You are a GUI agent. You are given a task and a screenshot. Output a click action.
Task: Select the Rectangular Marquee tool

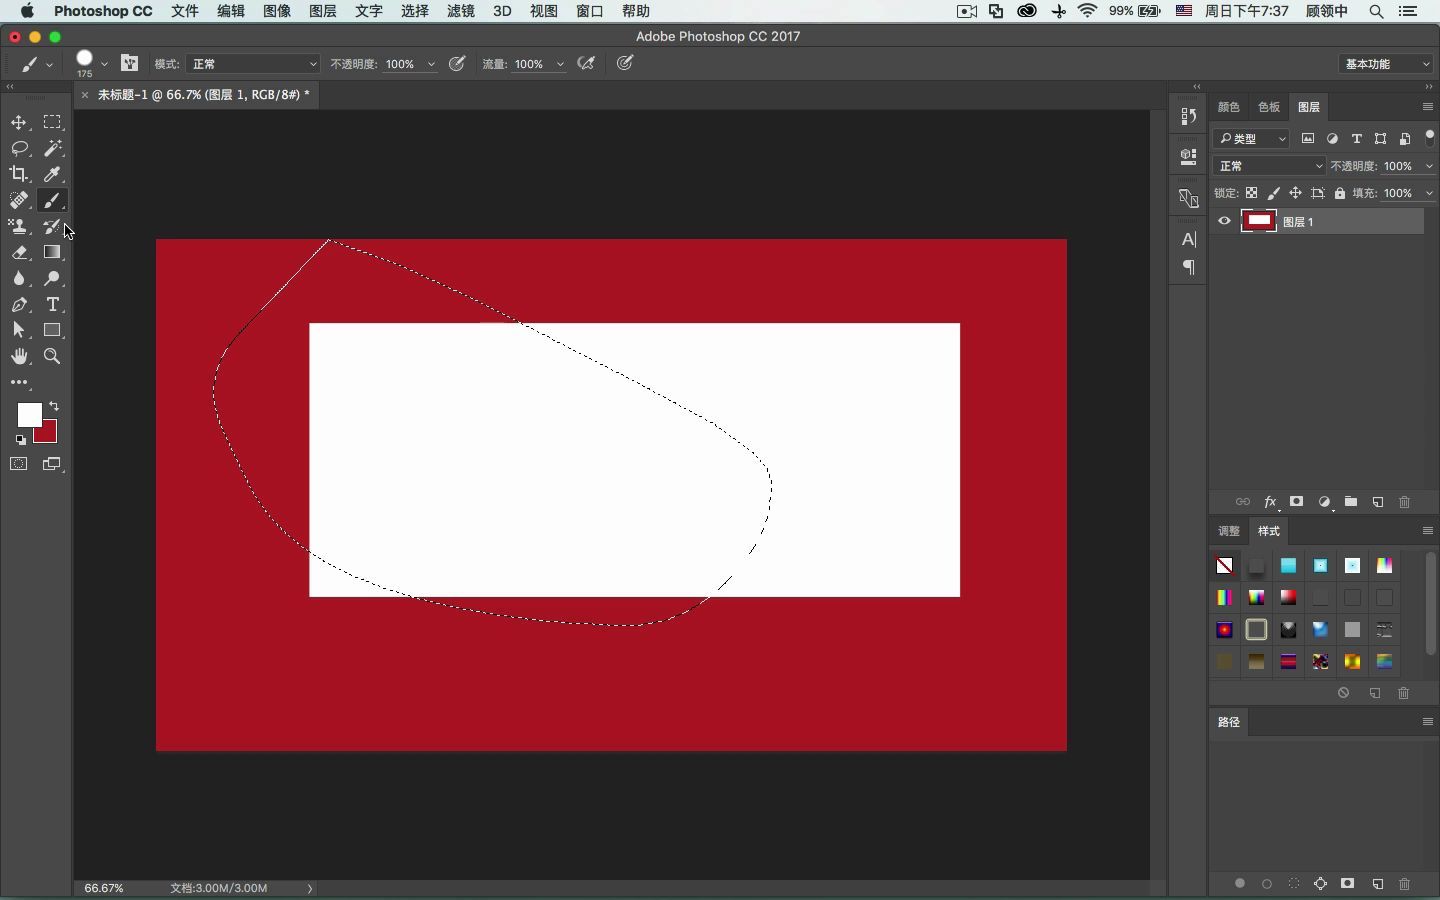click(x=52, y=122)
